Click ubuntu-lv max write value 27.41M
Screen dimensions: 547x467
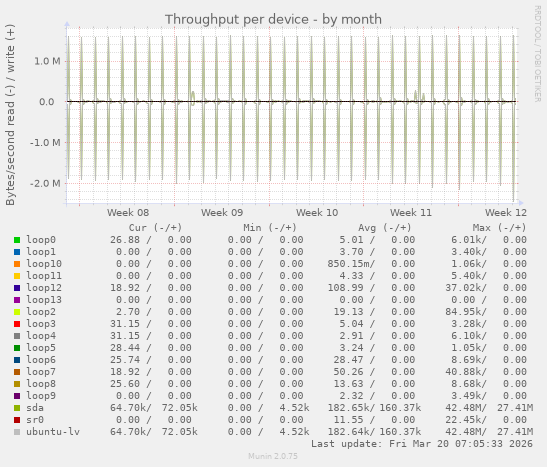515,432
